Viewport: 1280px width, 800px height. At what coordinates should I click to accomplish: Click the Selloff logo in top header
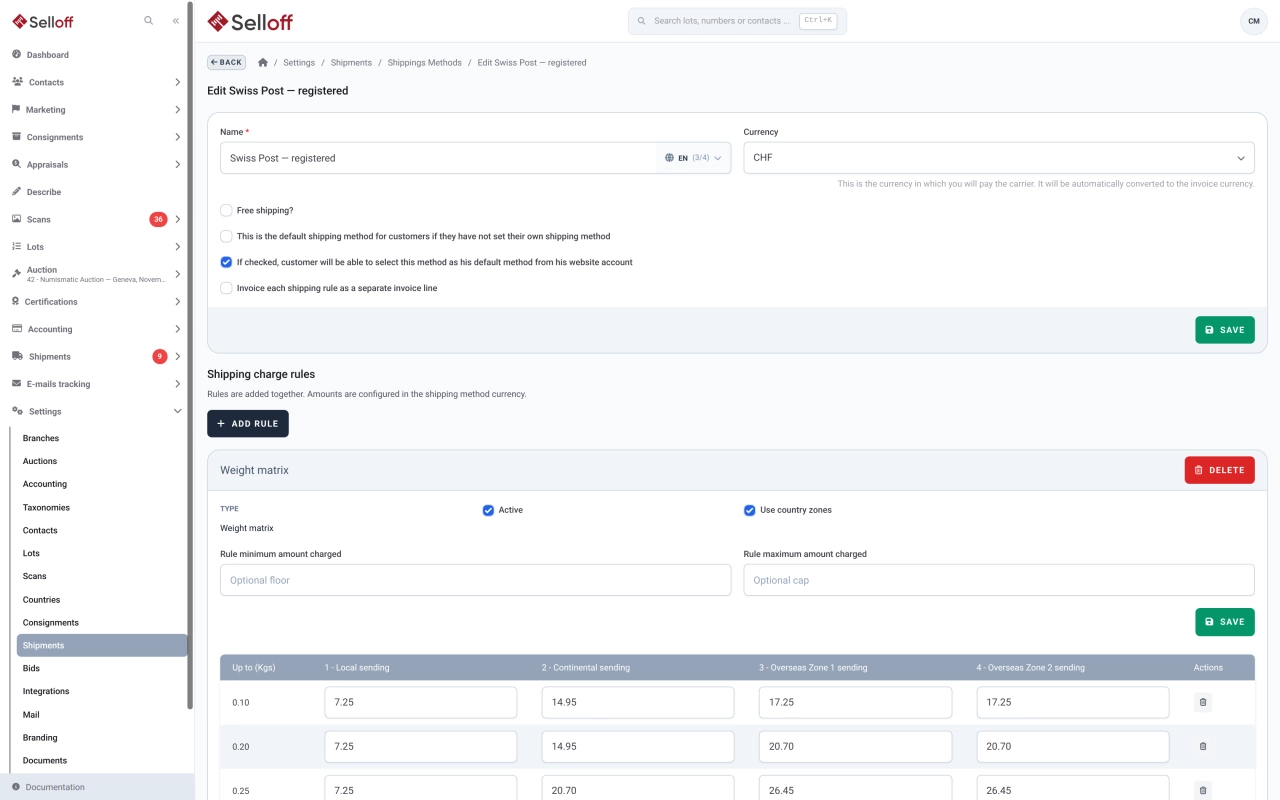coord(250,21)
